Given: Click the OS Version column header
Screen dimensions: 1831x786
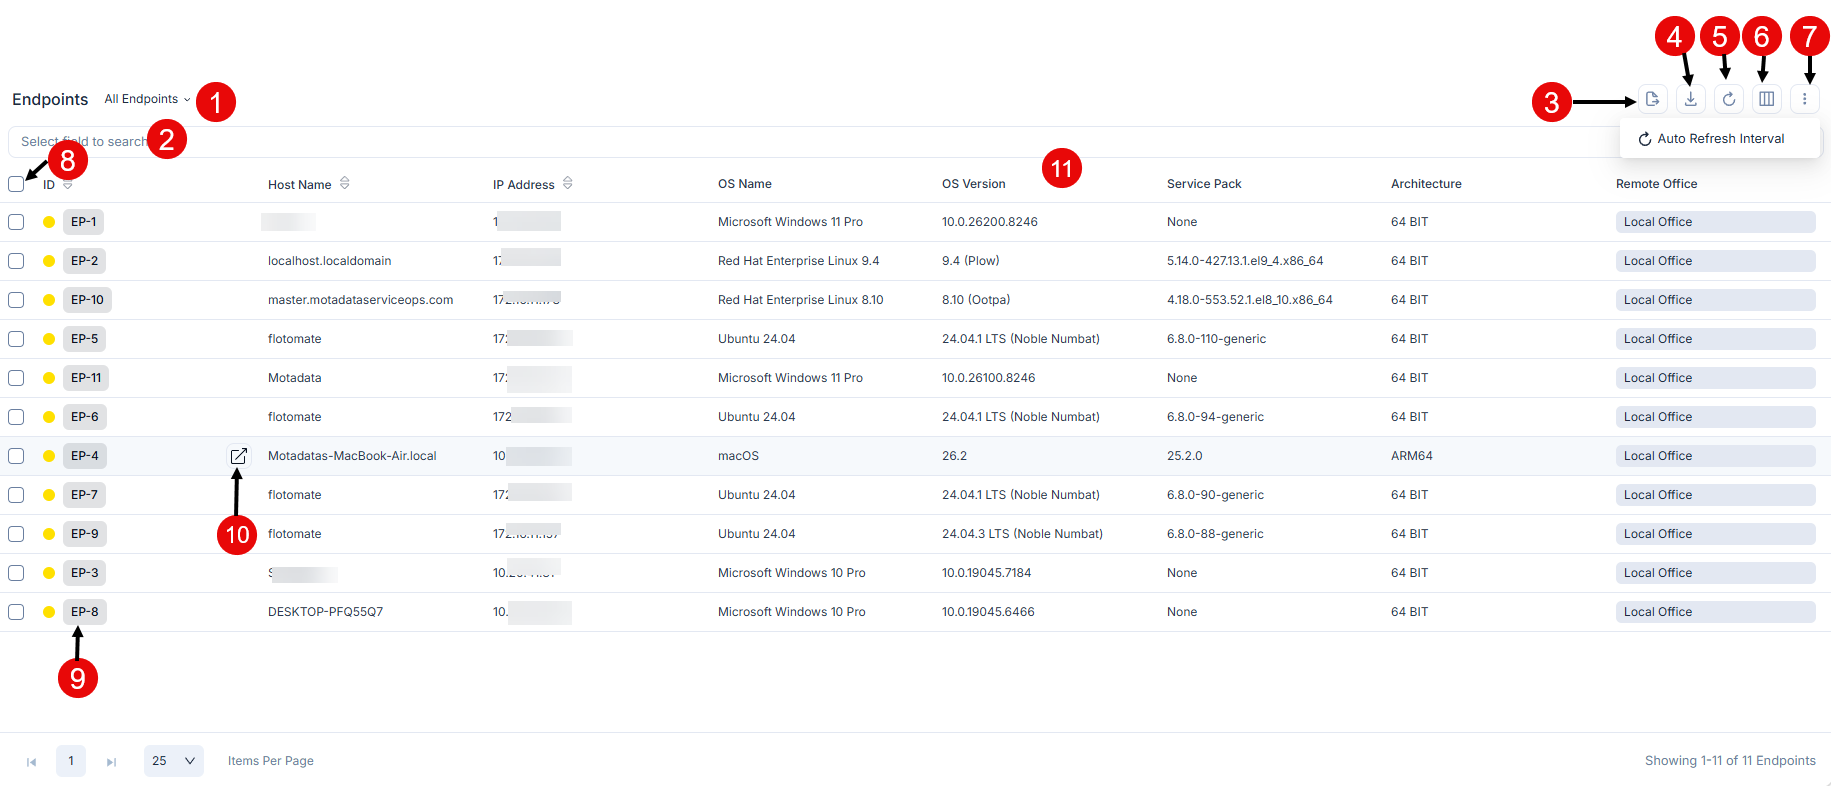Looking at the screenshot, I should coord(974,184).
